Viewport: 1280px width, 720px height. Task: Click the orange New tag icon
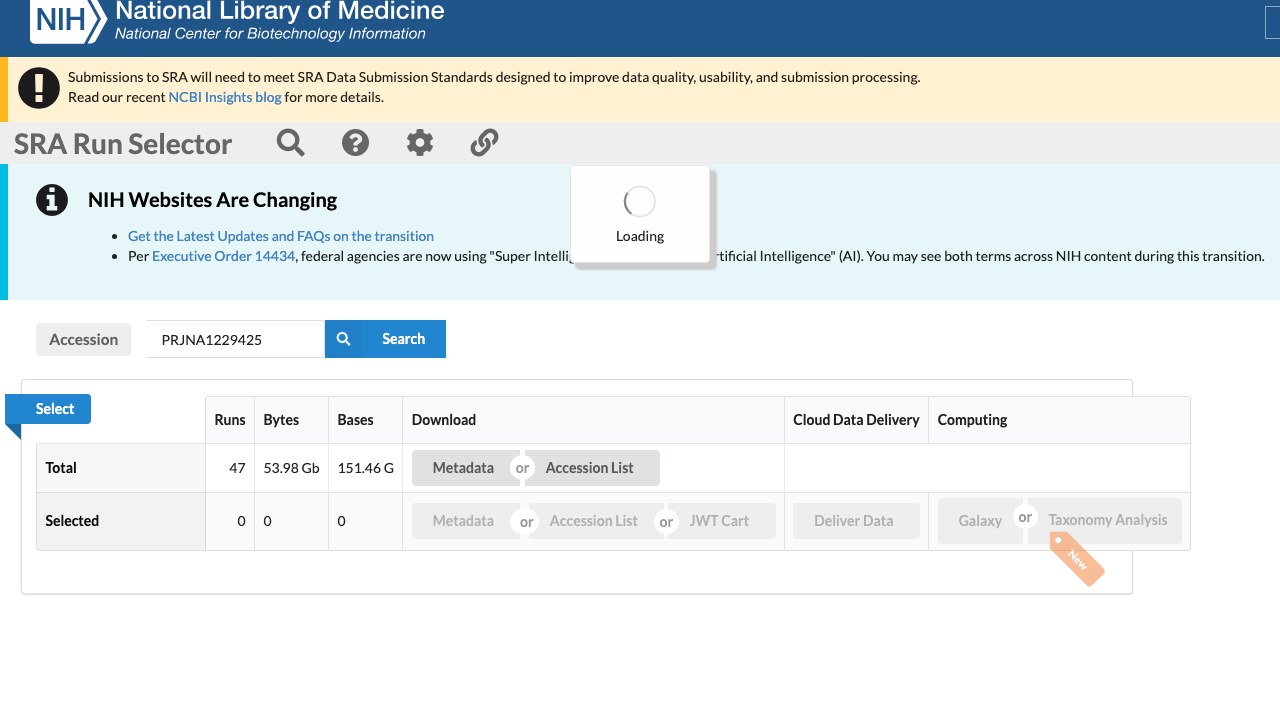click(x=1077, y=559)
